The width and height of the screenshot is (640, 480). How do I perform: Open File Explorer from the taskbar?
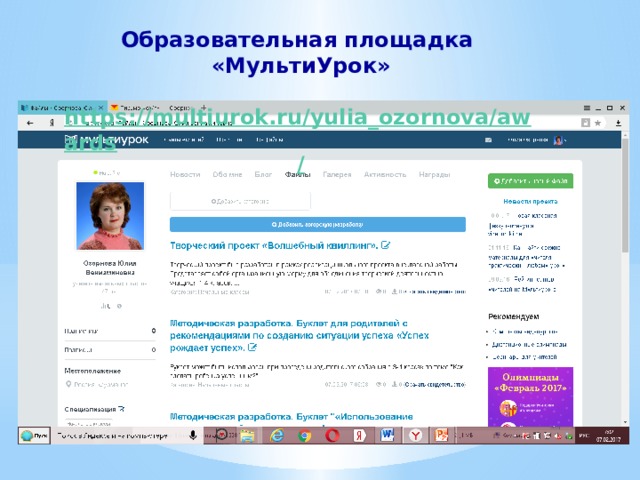[x=247, y=436]
